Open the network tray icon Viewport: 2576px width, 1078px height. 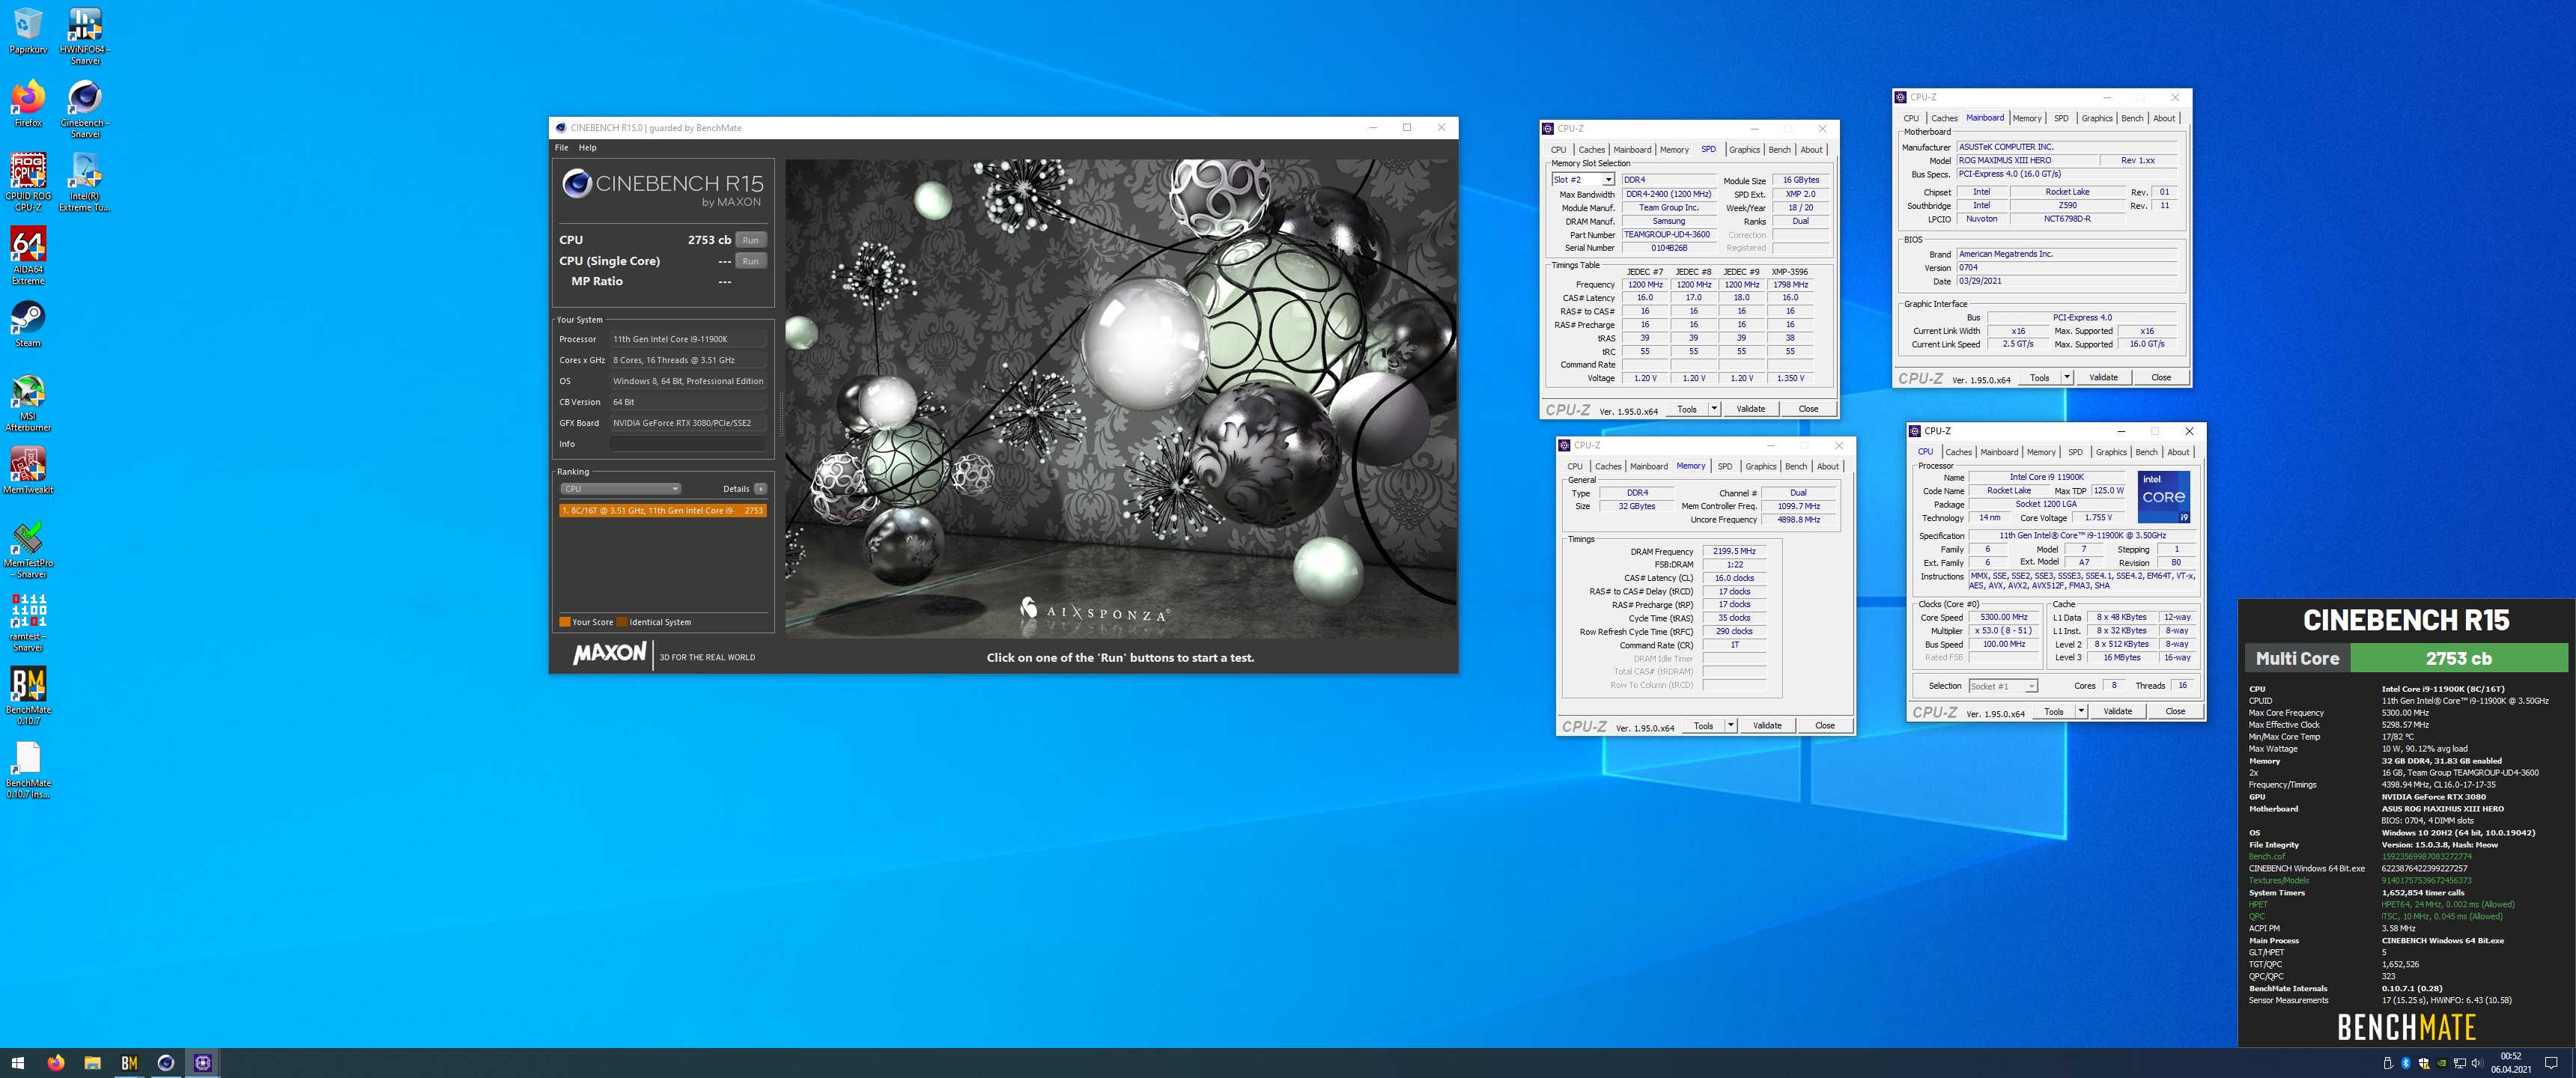point(2459,1063)
